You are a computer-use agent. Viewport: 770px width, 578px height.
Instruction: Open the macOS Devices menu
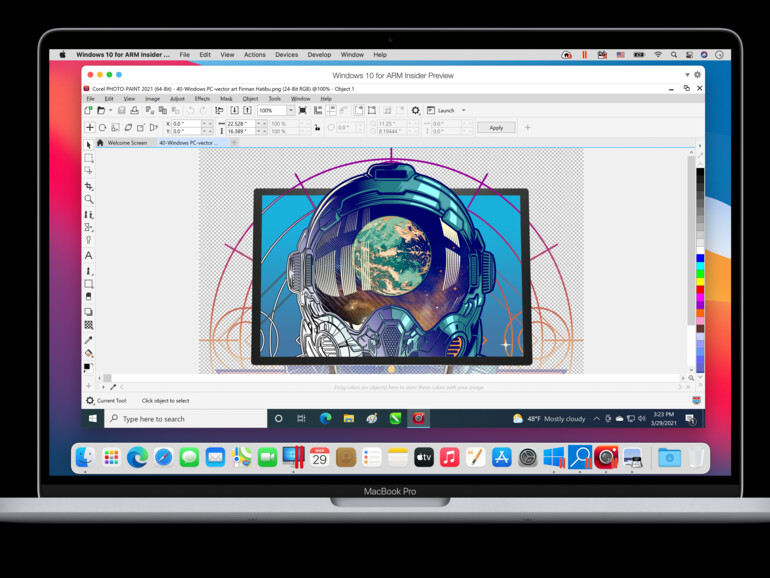point(286,55)
